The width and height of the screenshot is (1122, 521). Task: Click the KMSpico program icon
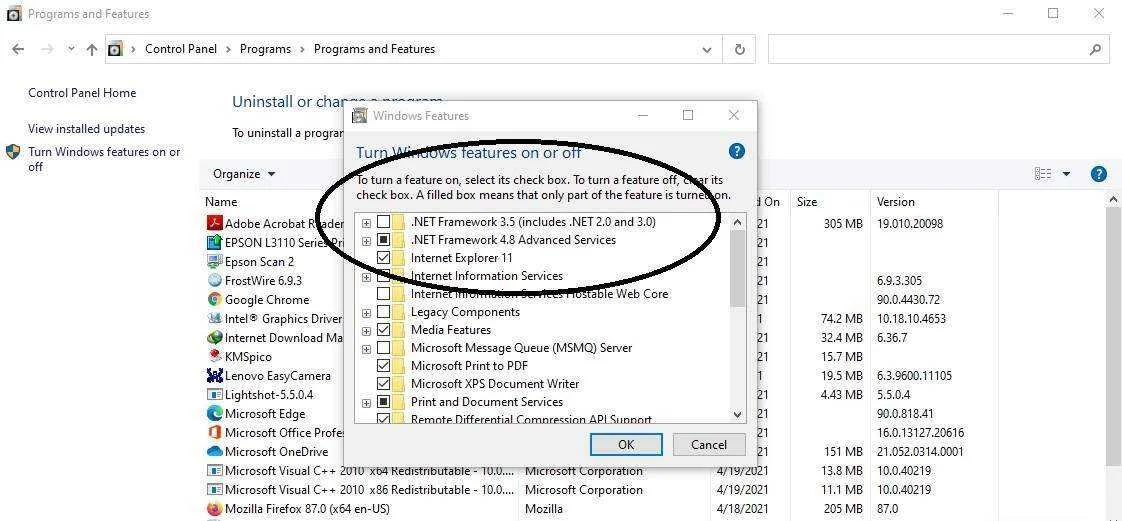(x=214, y=356)
